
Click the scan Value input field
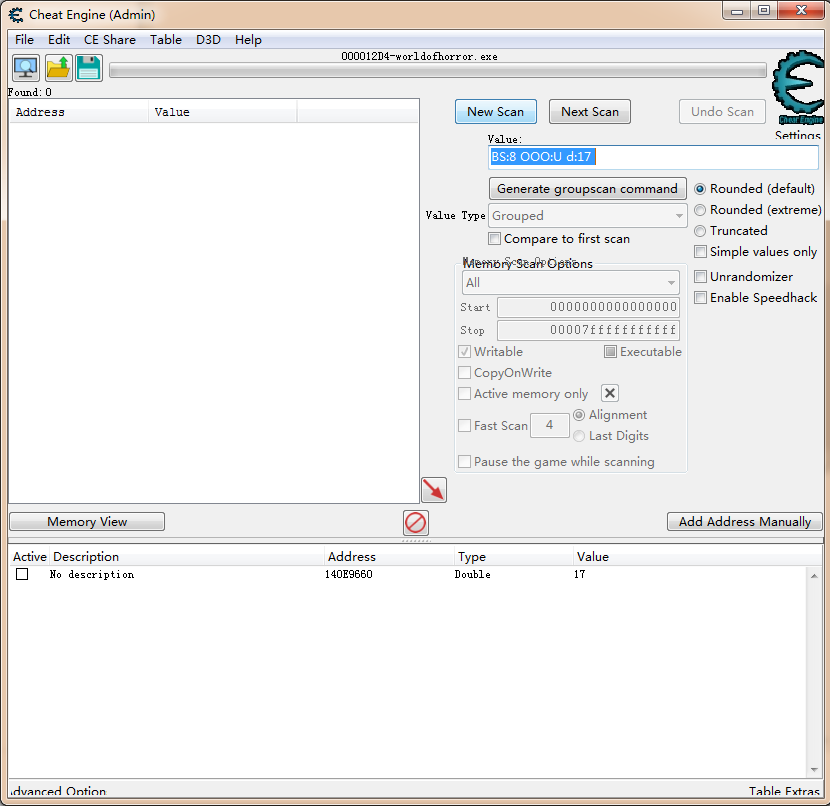653,157
